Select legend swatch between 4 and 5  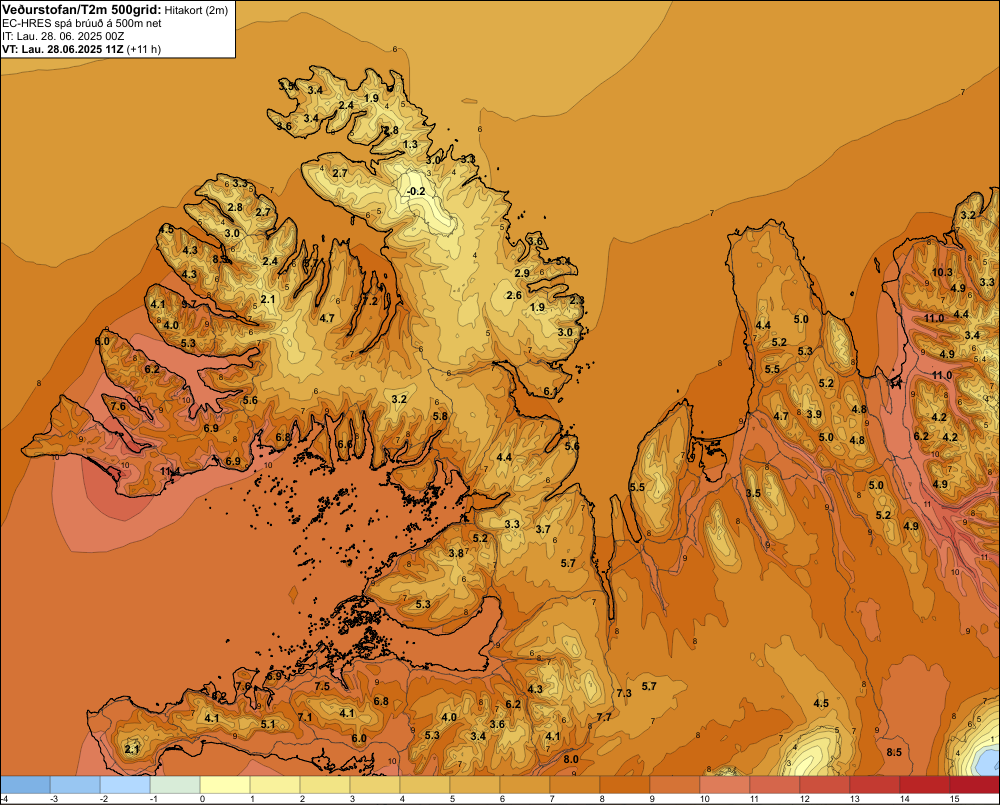(x=425, y=785)
